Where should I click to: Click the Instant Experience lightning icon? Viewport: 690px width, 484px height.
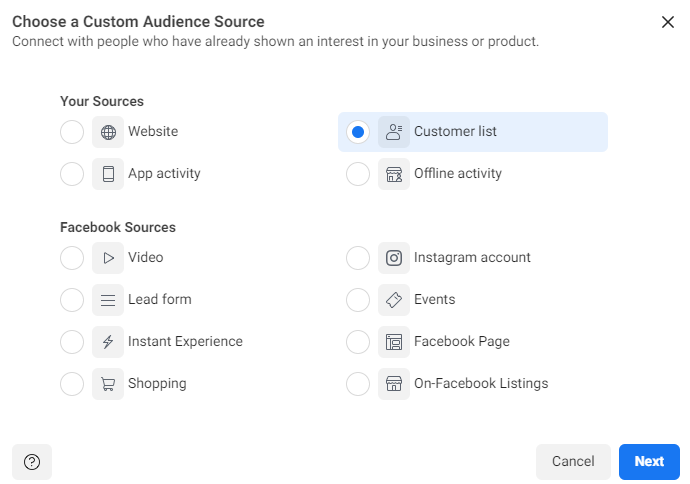108,342
